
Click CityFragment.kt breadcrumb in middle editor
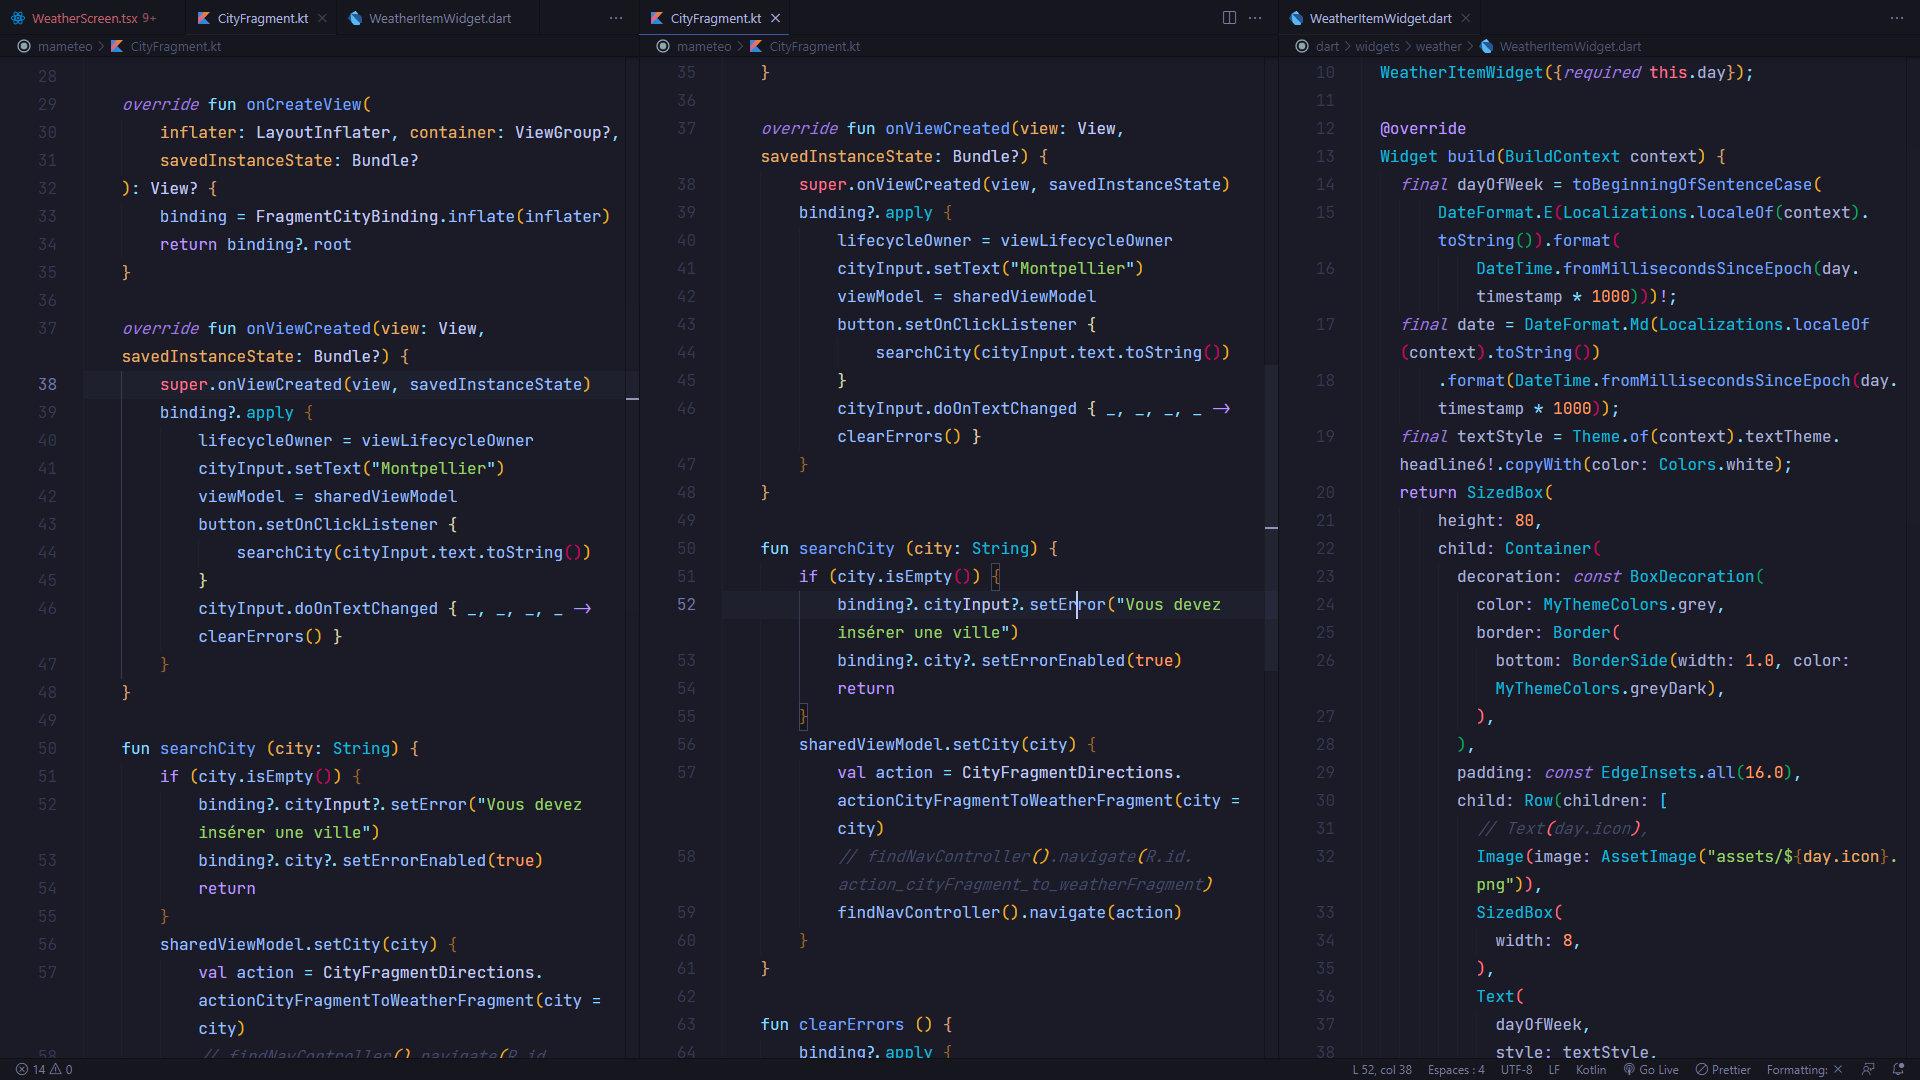click(814, 46)
